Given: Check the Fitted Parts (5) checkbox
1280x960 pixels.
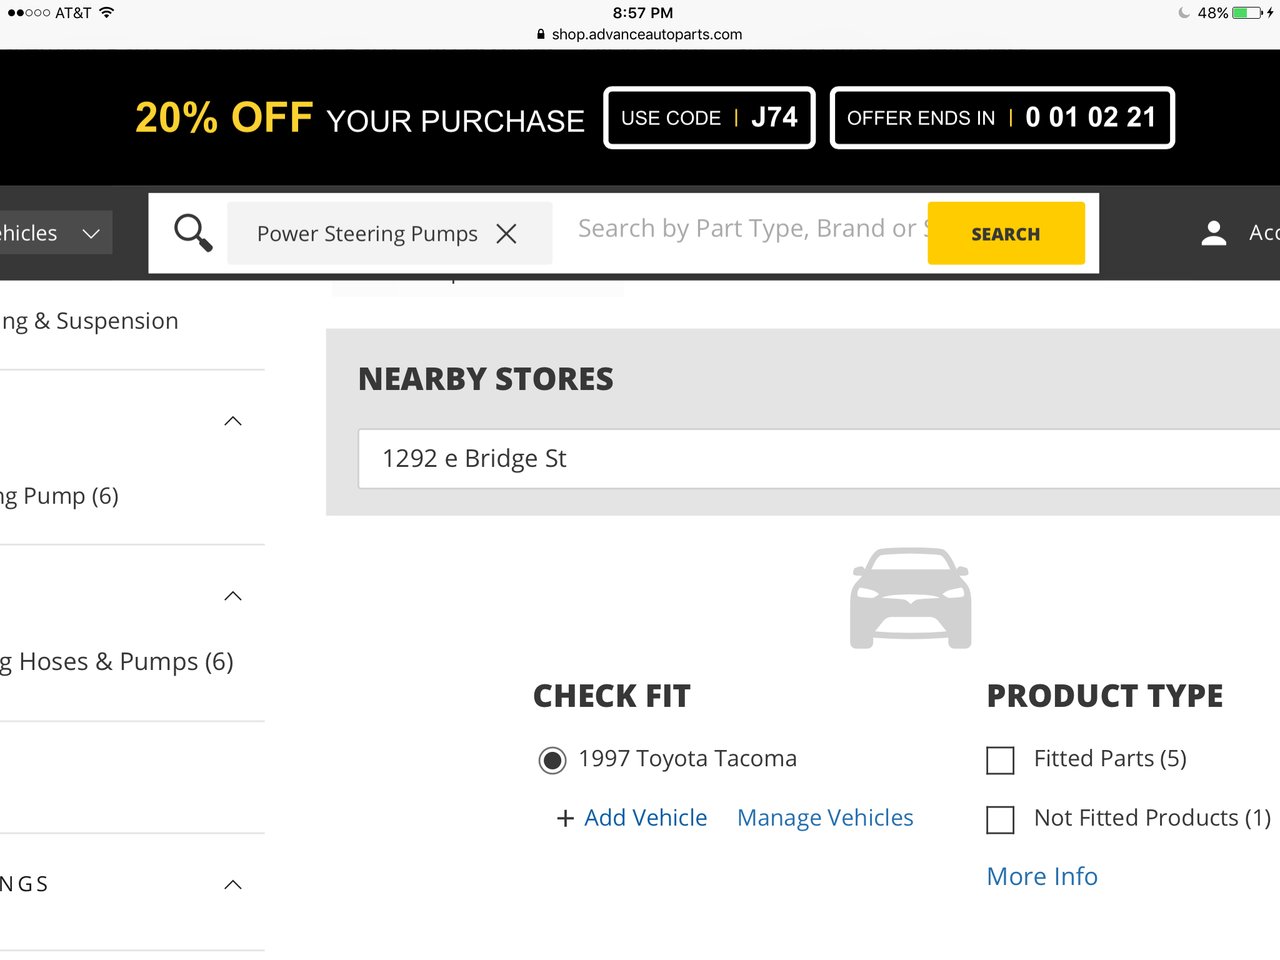Looking at the screenshot, I should tap(1000, 760).
